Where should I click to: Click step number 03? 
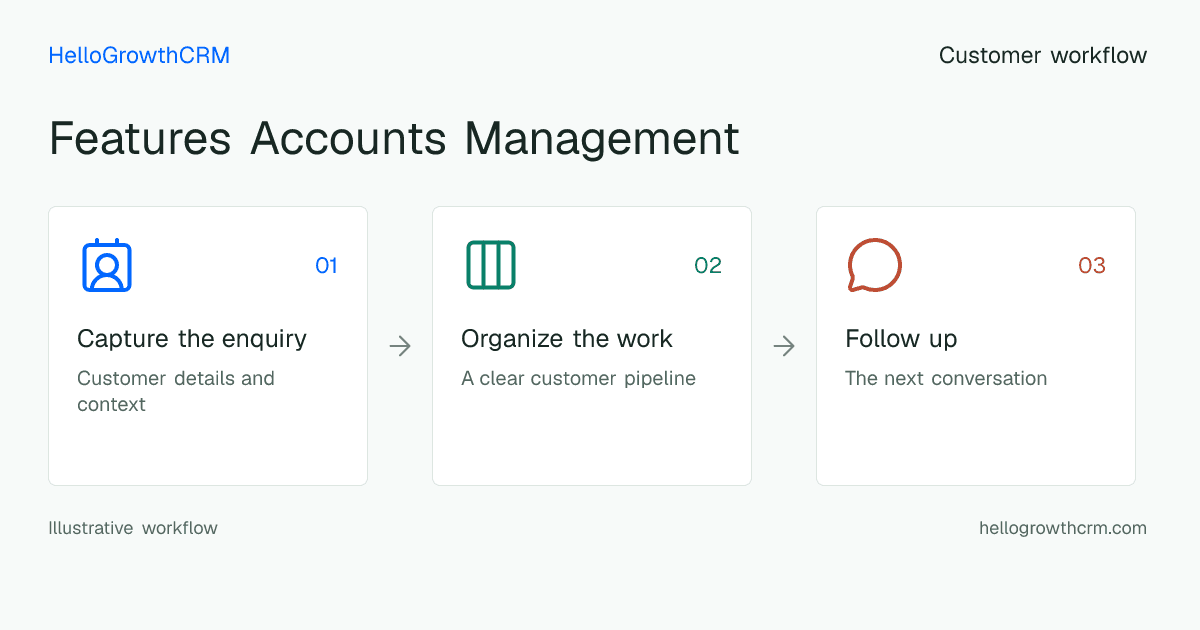point(1092,265)
